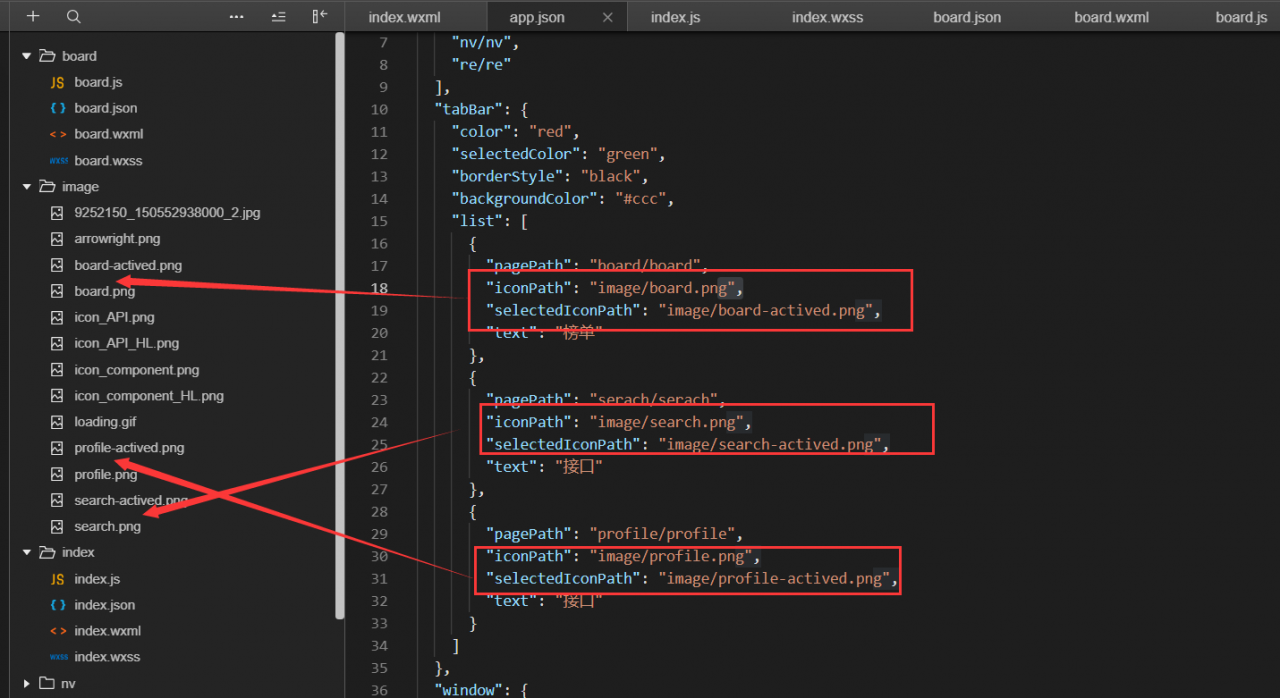Viewport: 1280px width, 698px height.
Task: Click "image/search.png" value on line 24
Action: 670,422
